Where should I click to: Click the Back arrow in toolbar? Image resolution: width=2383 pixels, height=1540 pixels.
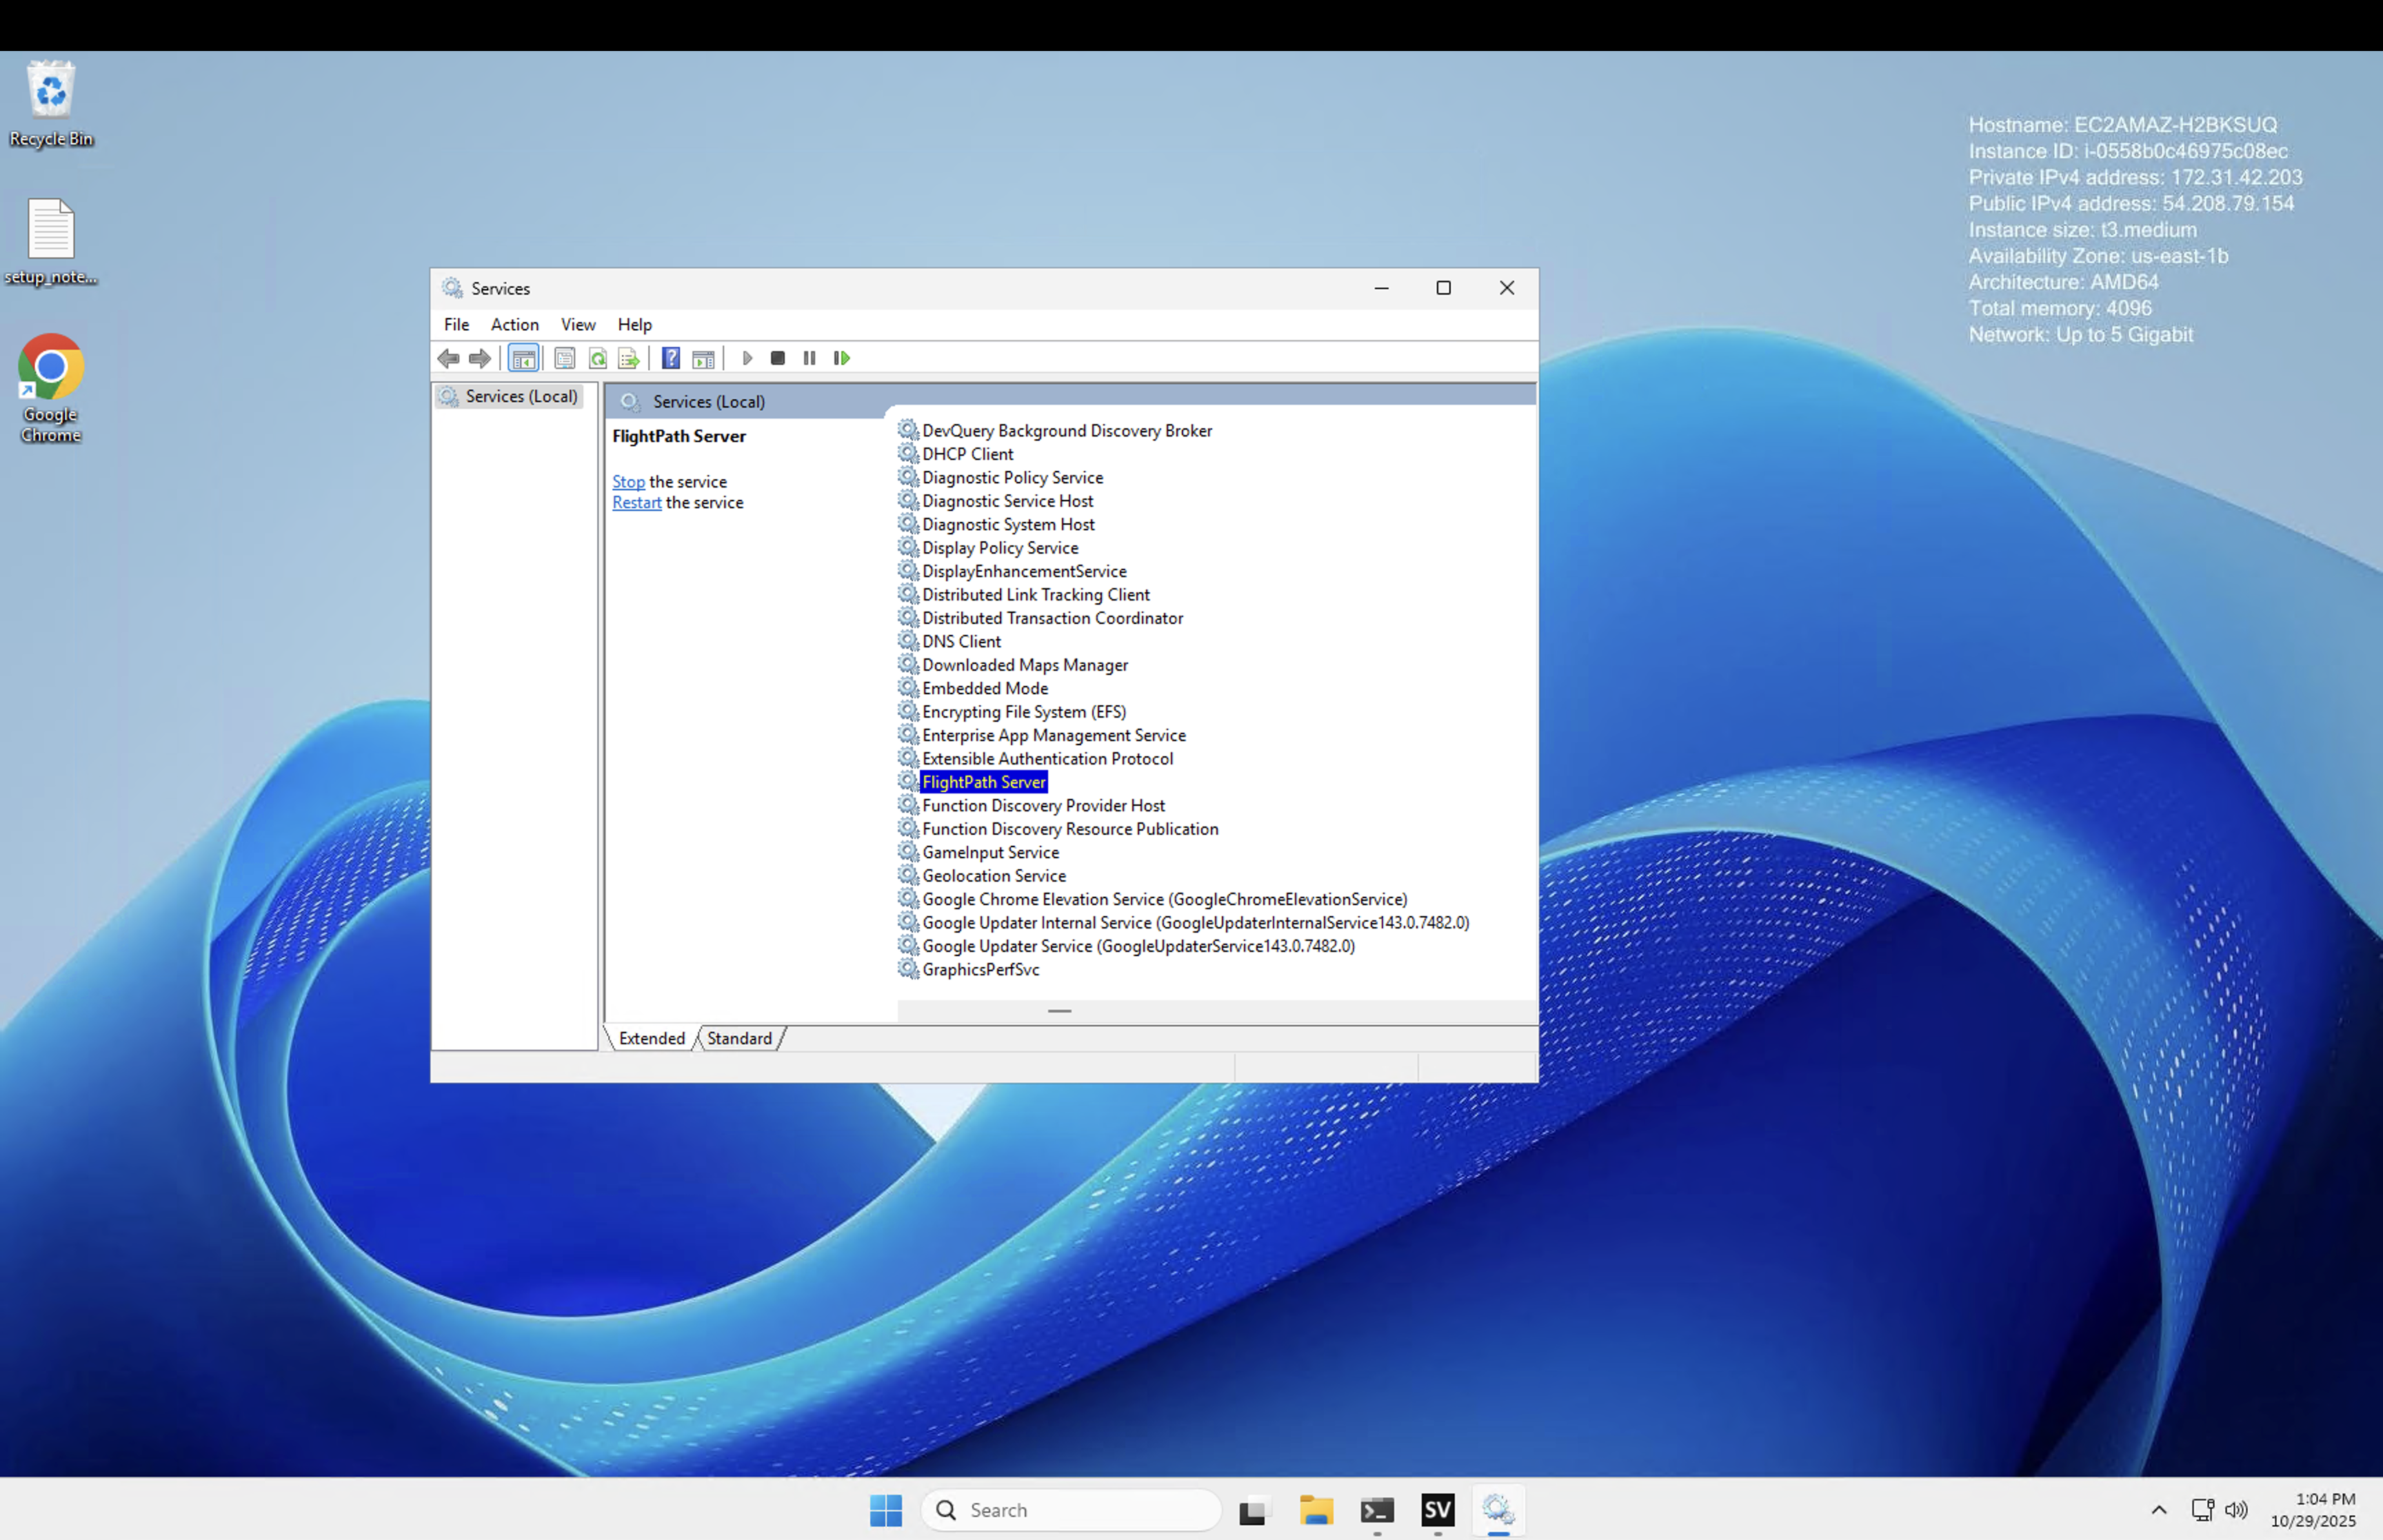coord(449,358)
